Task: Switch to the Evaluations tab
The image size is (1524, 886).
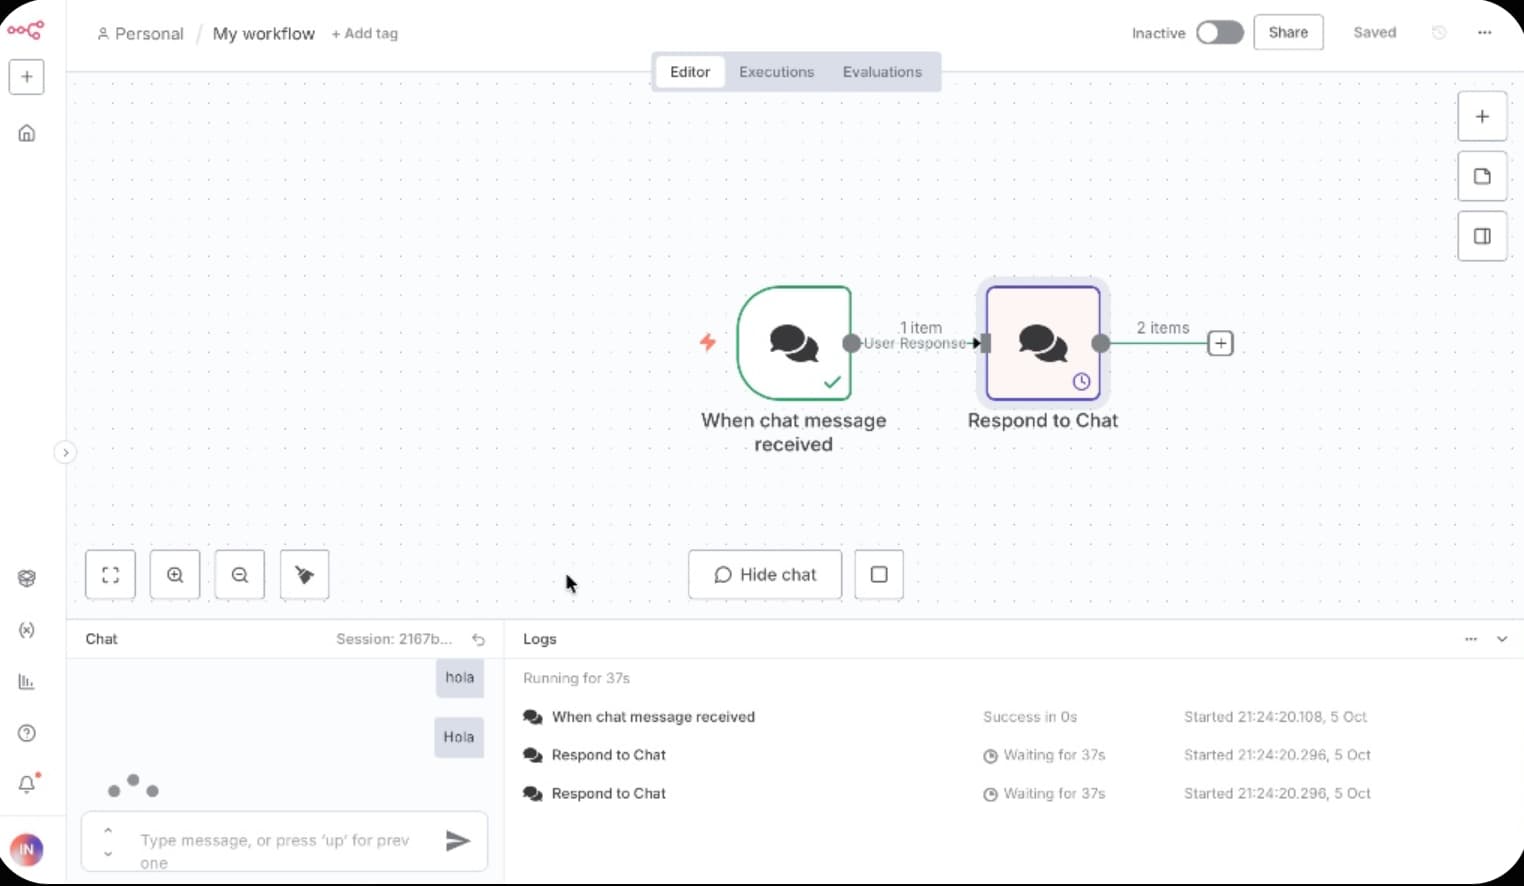Action: coord(882,72)
